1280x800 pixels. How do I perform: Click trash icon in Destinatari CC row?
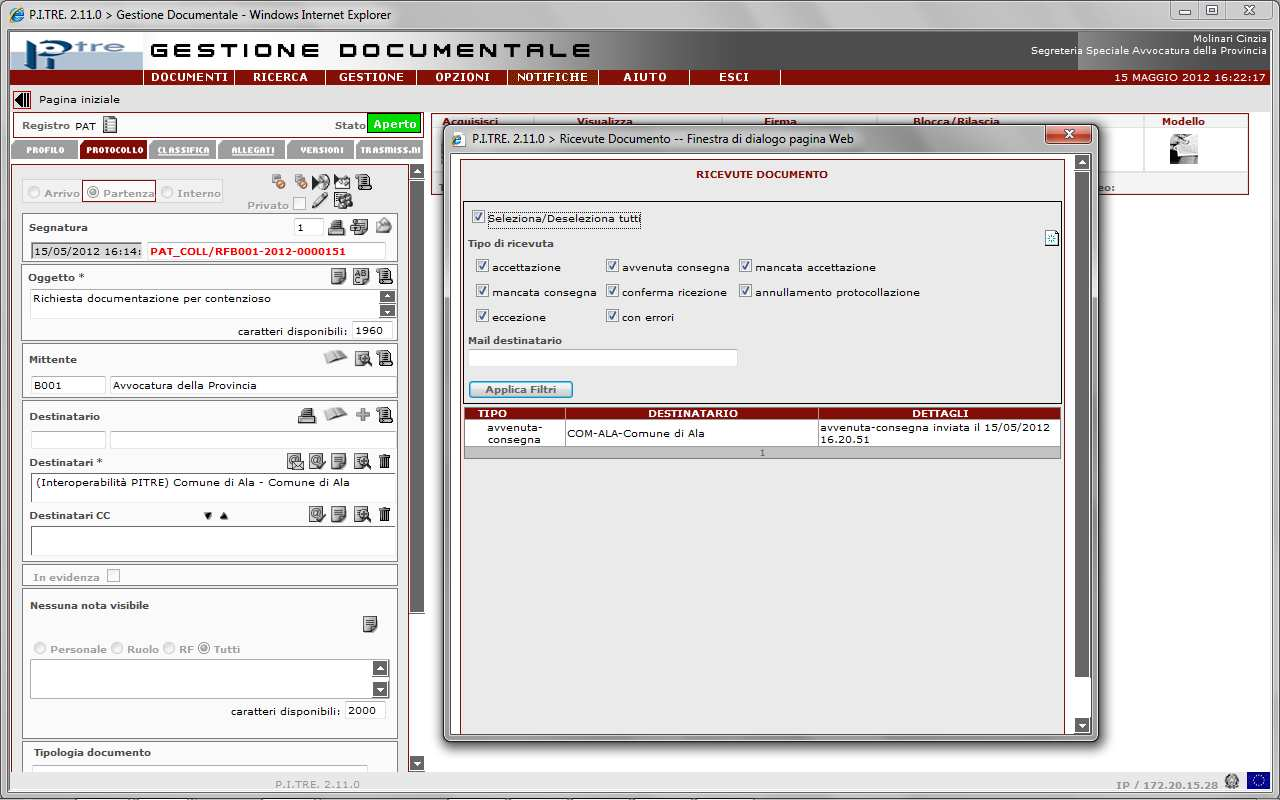(x=385, y=514)
